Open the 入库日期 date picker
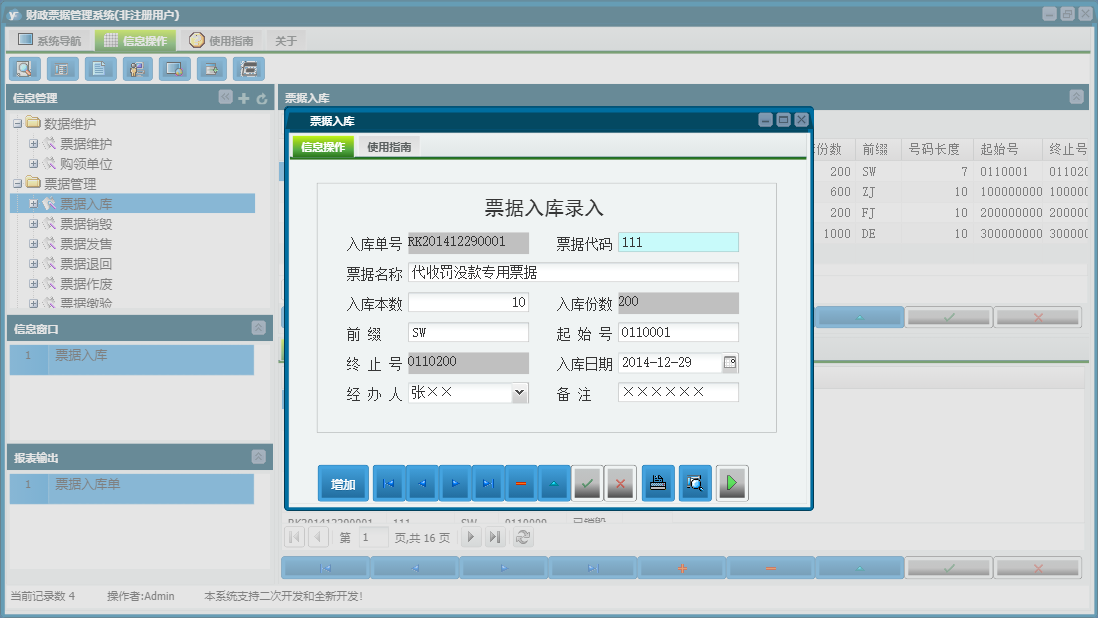Viewport: 1098px width, 618px height. point(731,362)
